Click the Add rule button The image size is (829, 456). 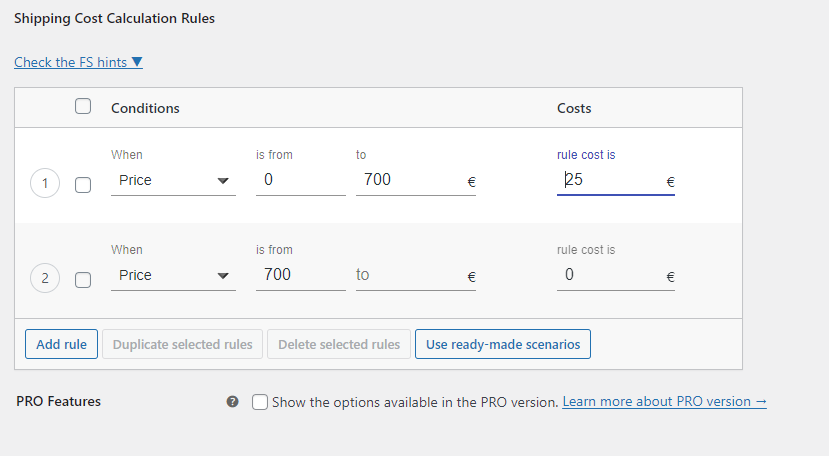61,344
